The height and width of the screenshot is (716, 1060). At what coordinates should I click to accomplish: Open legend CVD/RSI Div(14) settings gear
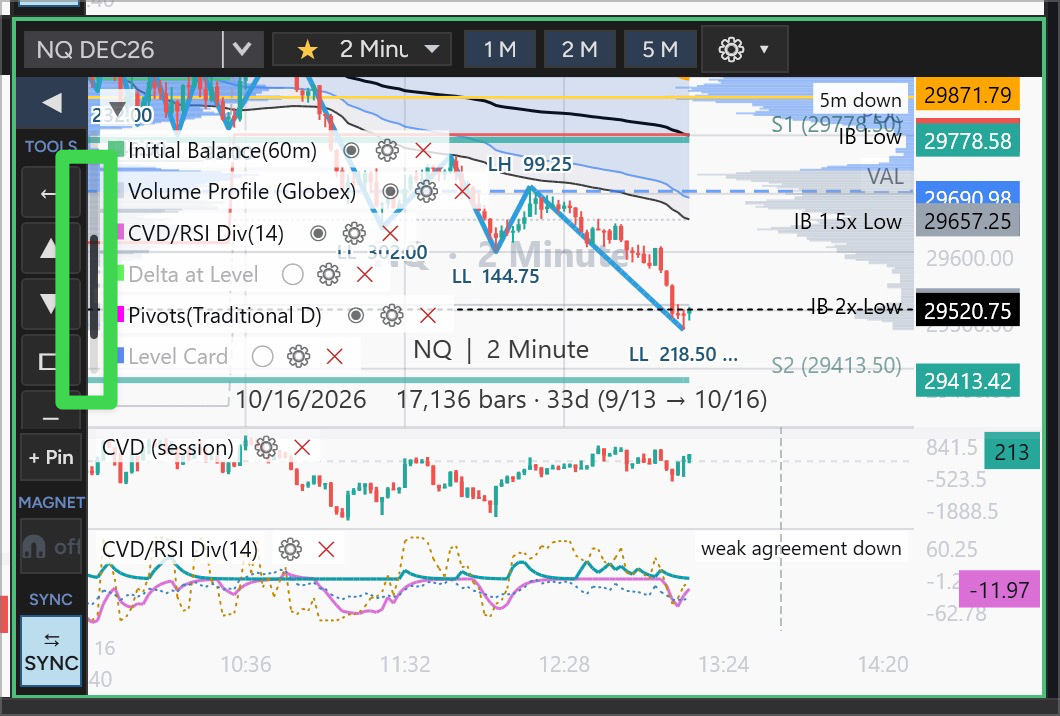[354, 233]
